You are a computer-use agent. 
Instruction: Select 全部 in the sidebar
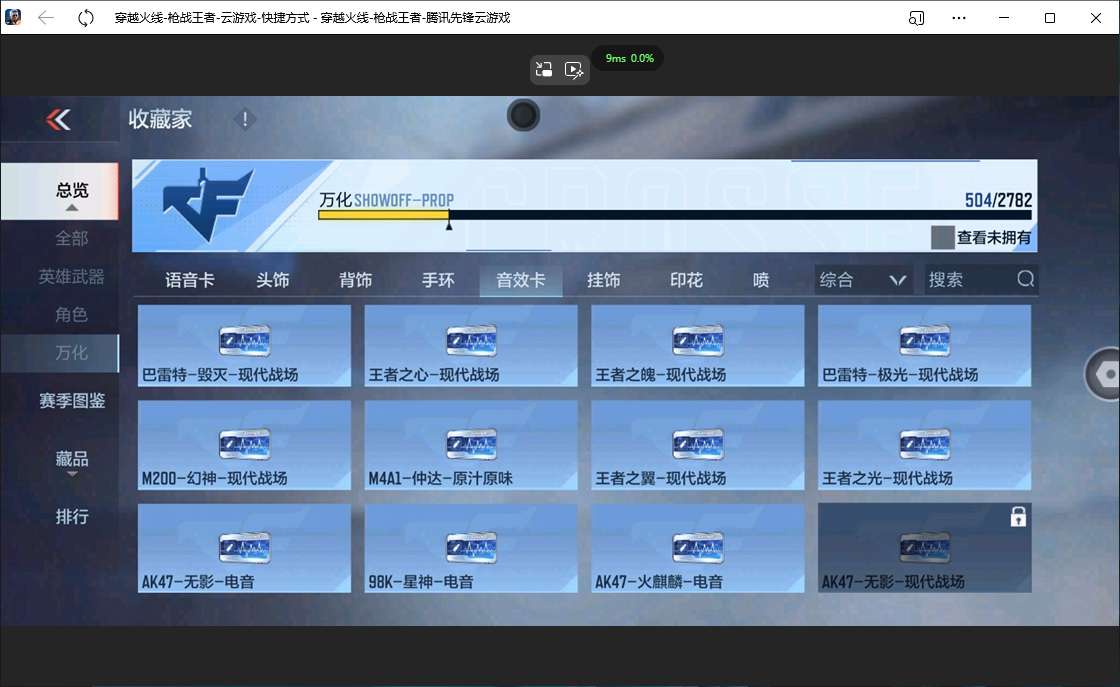(x=71, y=238)
